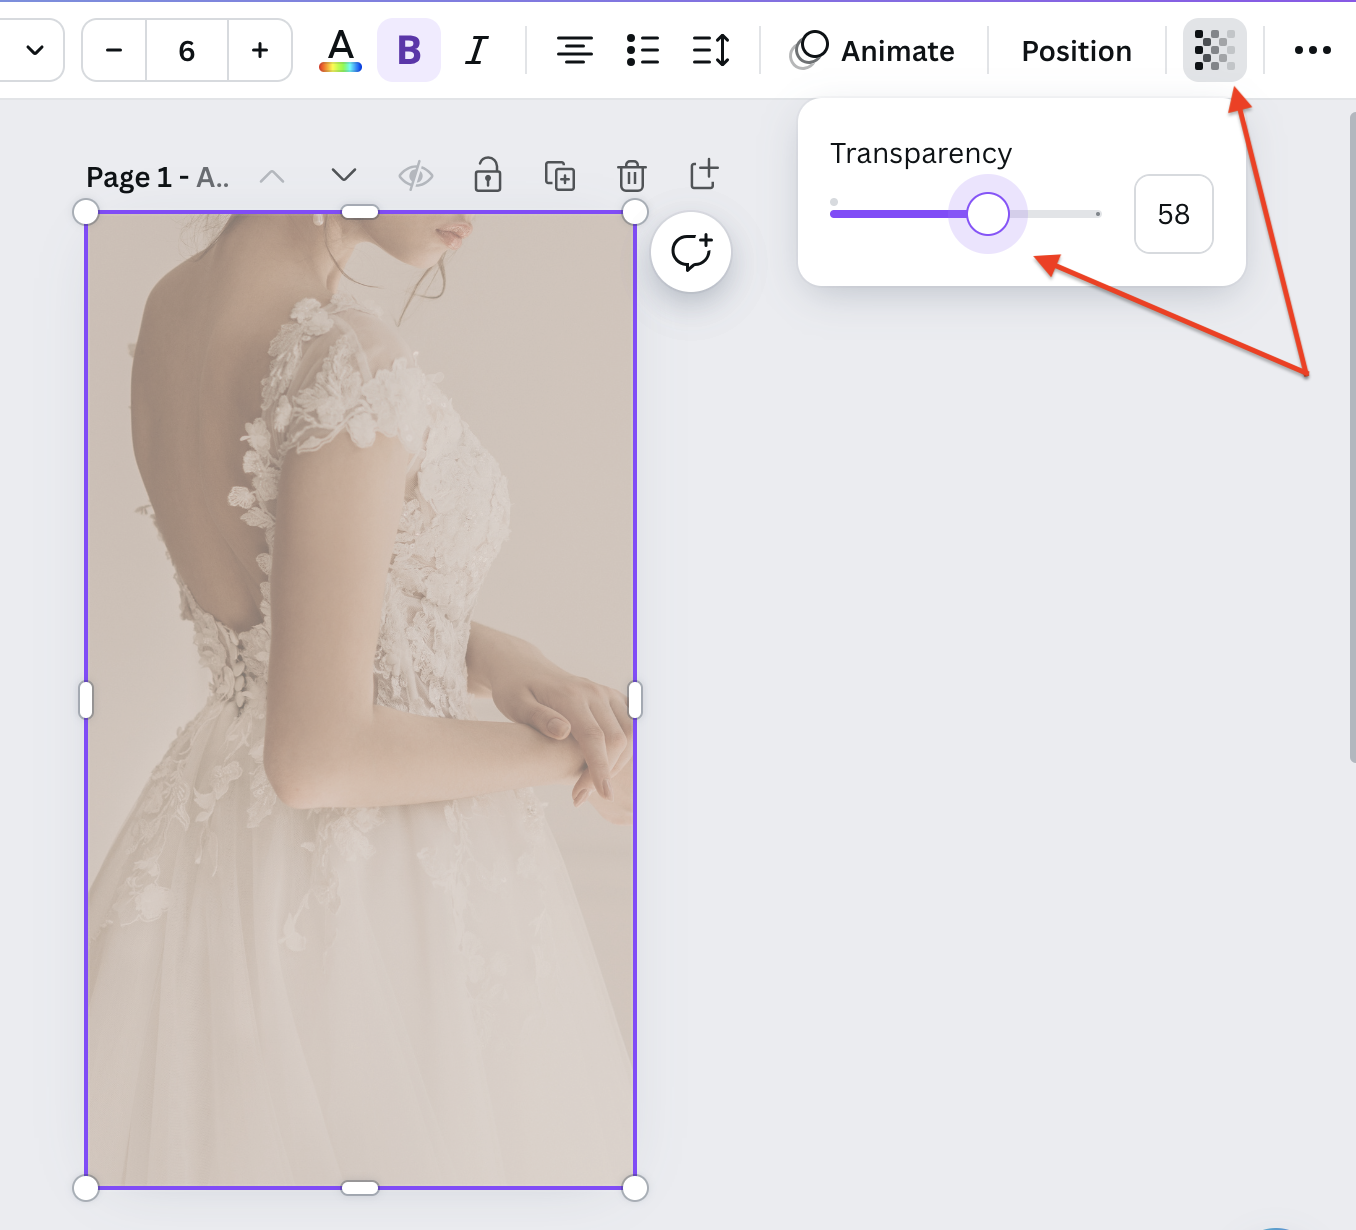This screenshot has width=1356, height=1230.
Task: Add a new page below
Action: click(703, 175)
